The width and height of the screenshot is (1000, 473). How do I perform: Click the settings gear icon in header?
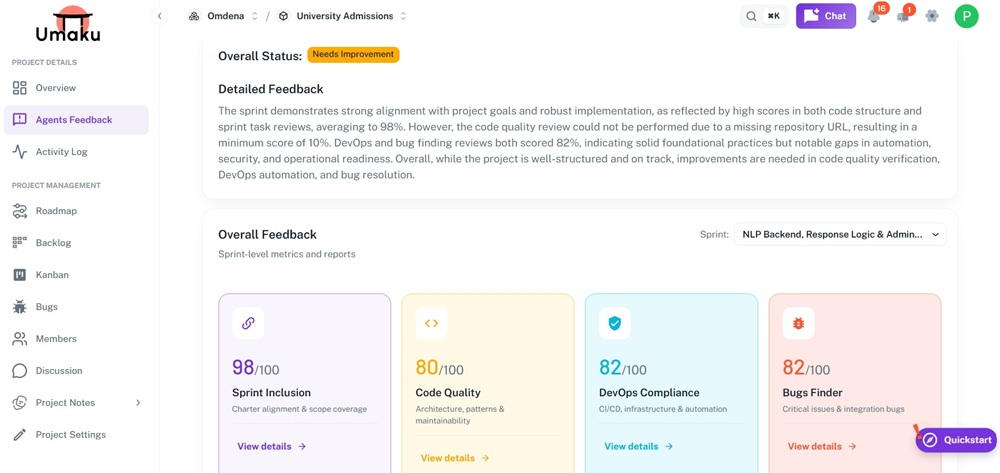tap(932, 16)
